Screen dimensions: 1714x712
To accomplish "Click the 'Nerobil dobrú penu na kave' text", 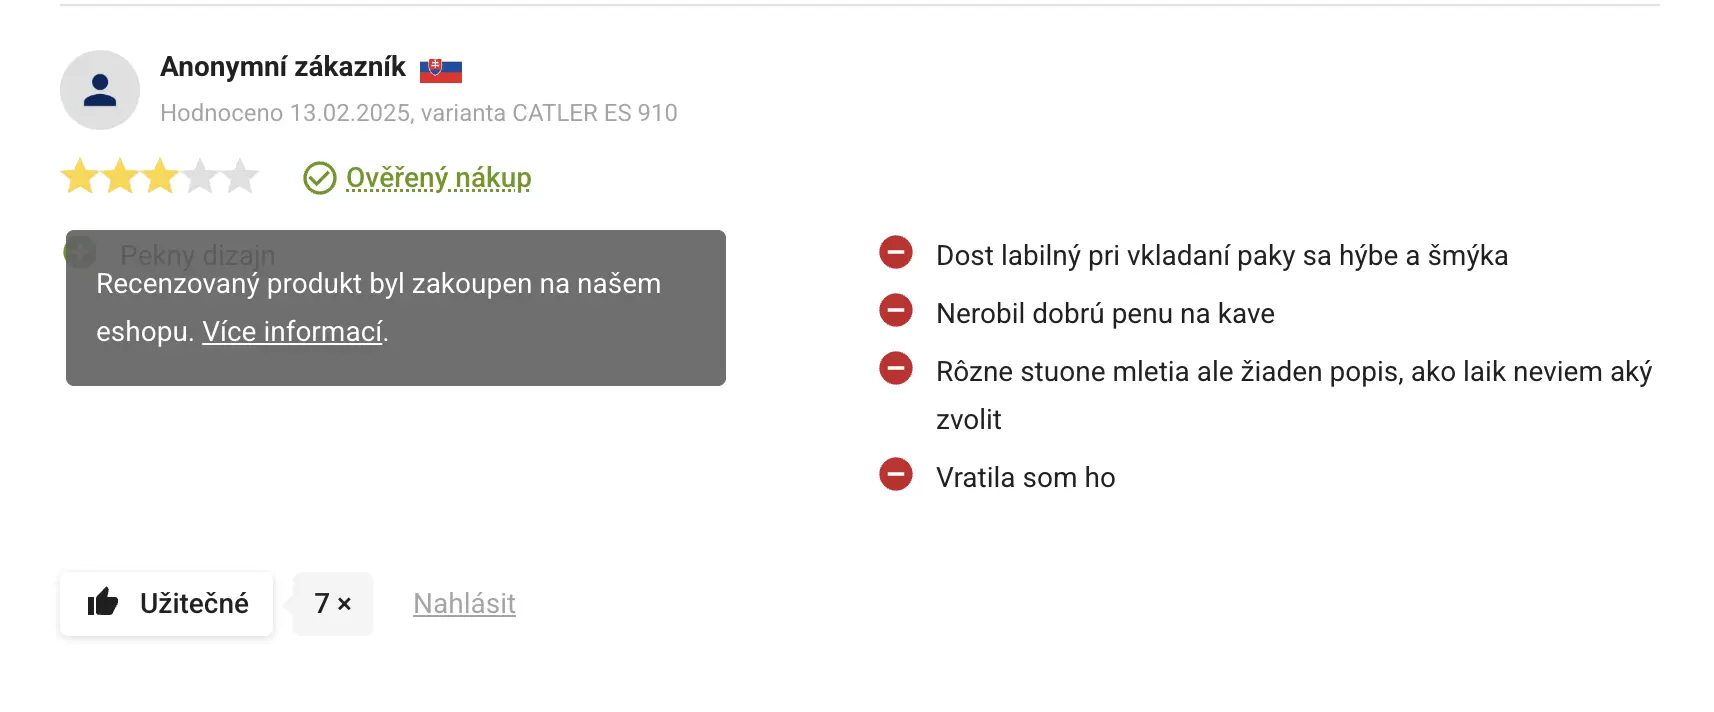I will coord(1105,314).
